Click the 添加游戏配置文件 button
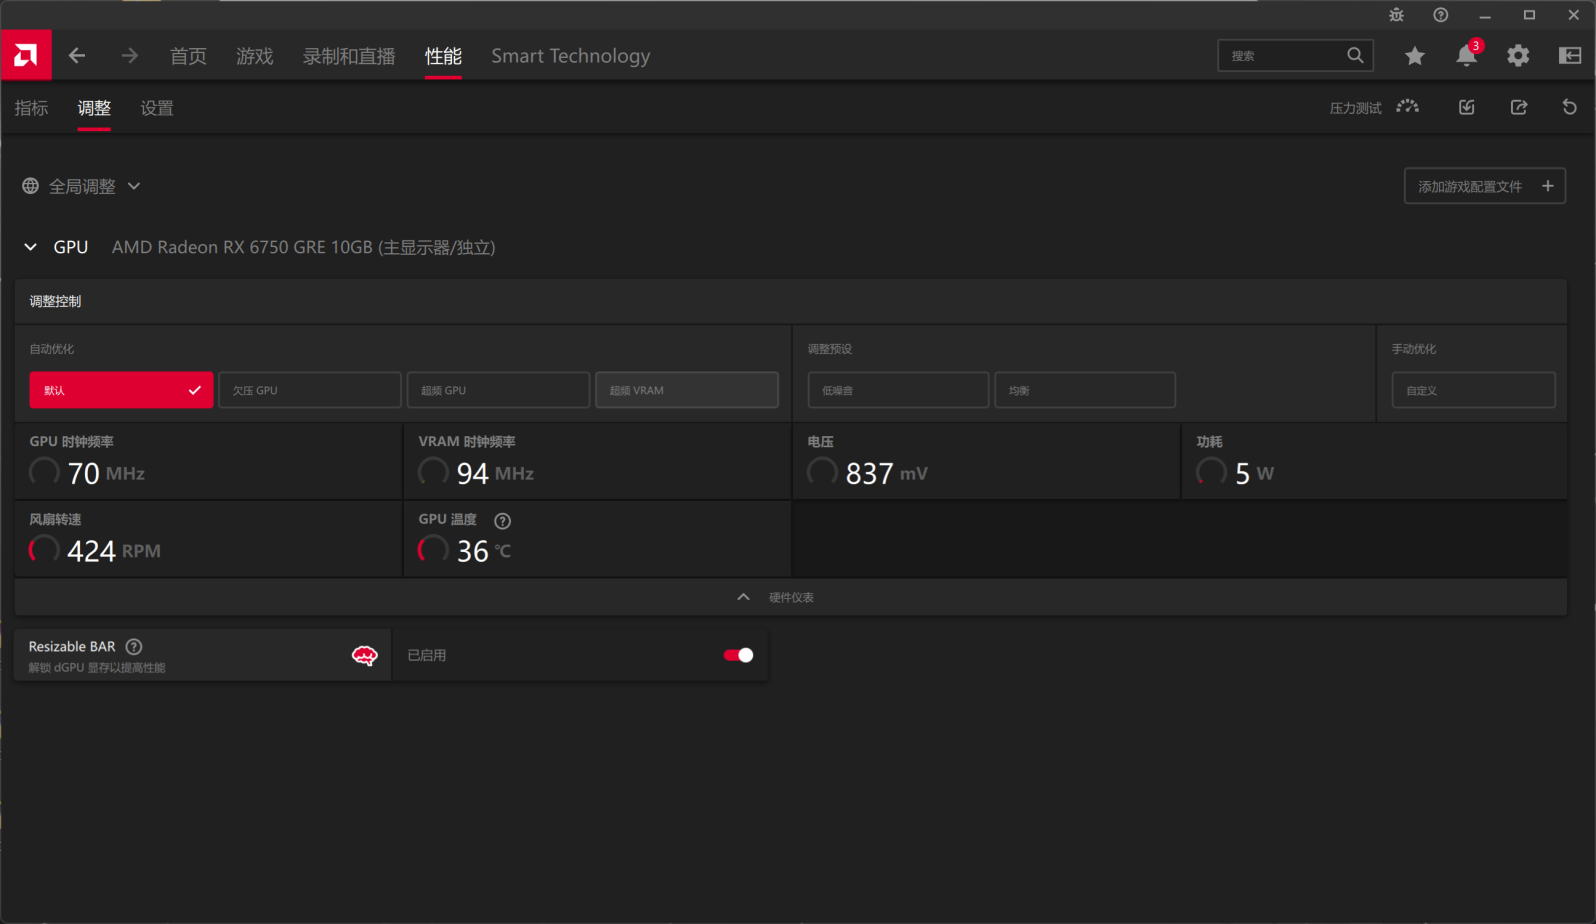The height and width of the screenshot is (924, 1596). click(1484, 186)
